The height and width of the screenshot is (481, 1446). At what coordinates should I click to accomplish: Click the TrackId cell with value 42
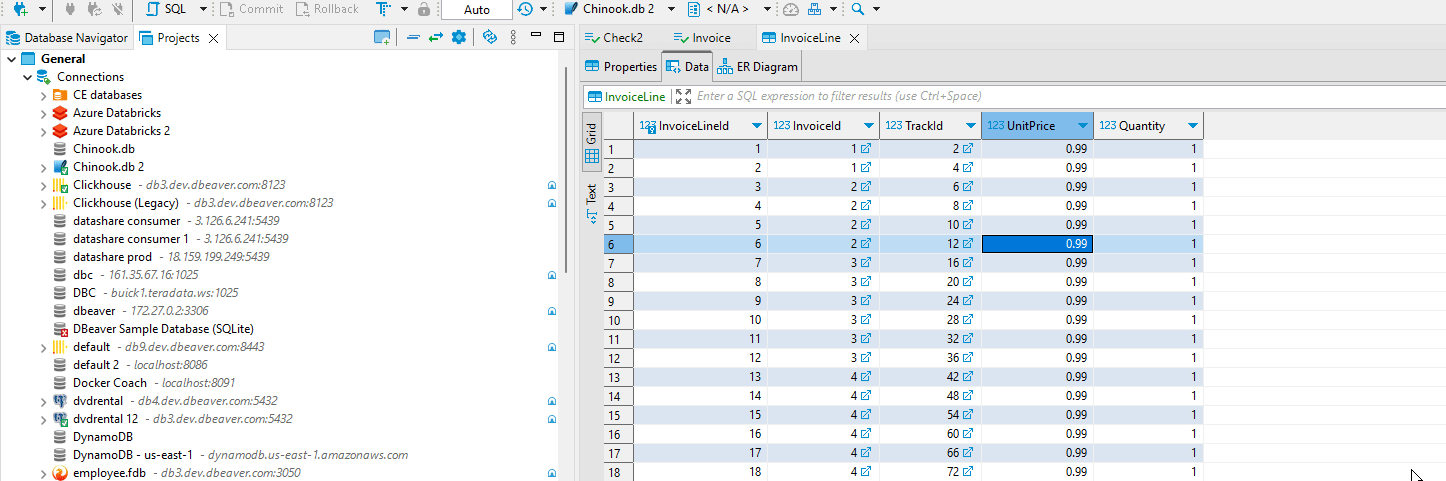(x=930, y=377)
